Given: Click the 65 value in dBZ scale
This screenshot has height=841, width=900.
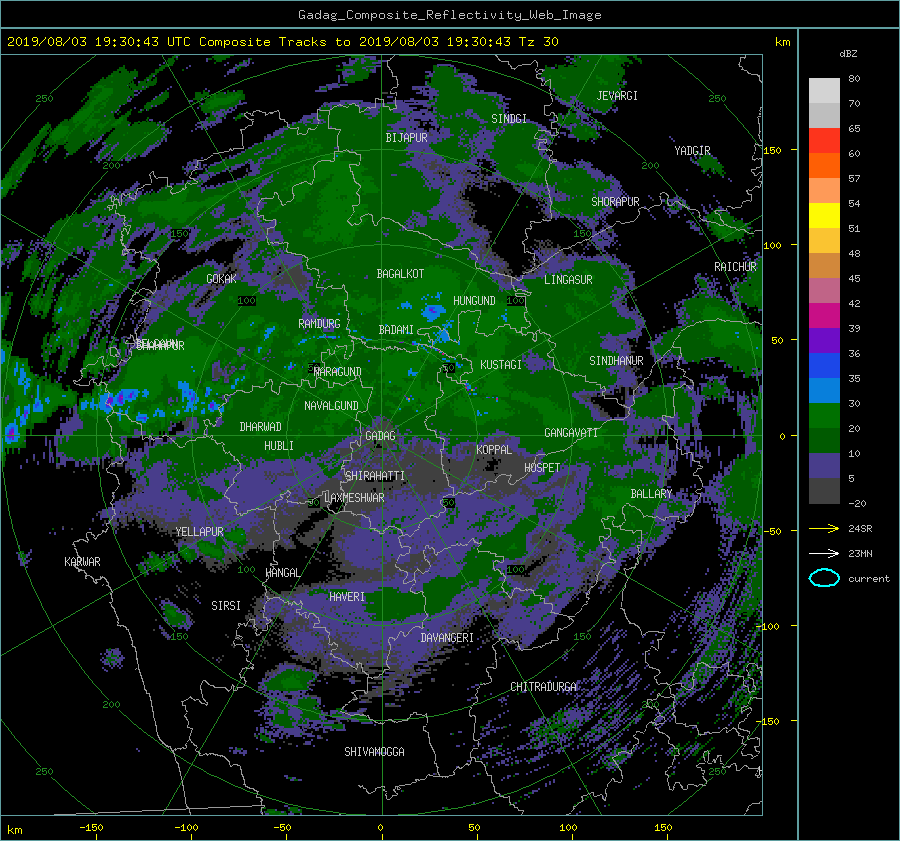Looking at the screenshot, I should [854, 129].
